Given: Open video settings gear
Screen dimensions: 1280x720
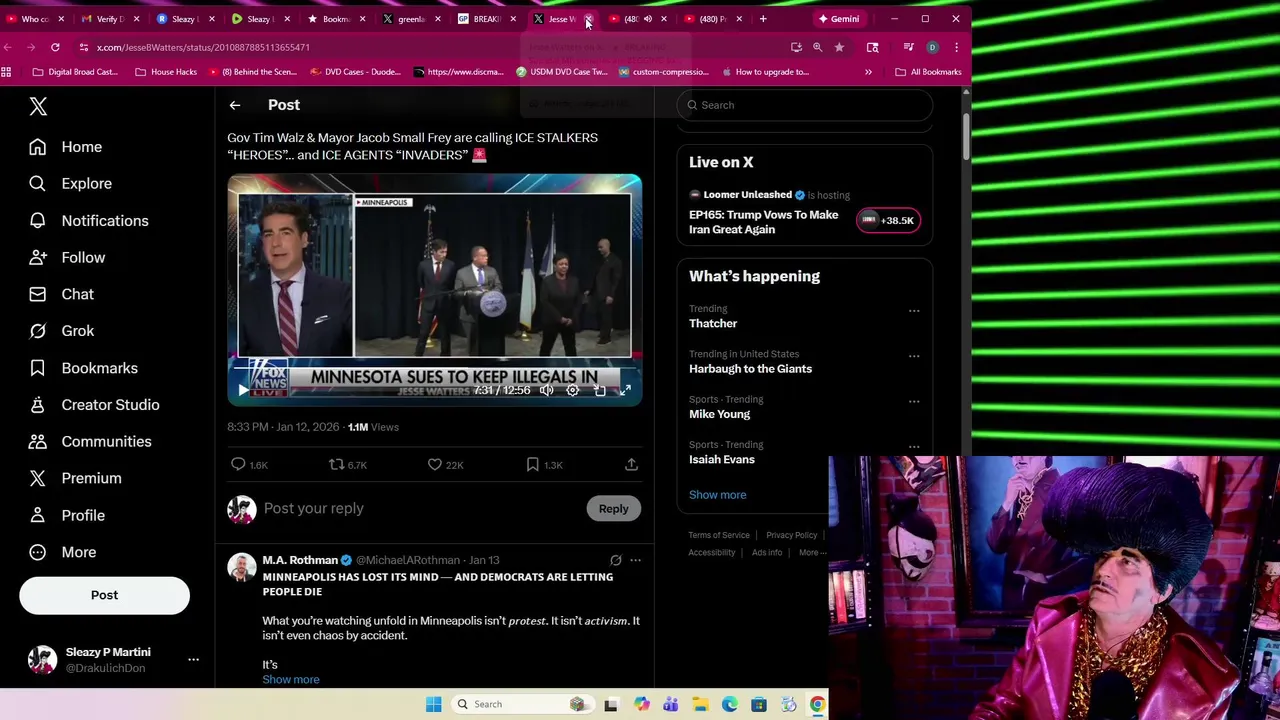Looking at the screenshot, I should (x=572, y=390).
